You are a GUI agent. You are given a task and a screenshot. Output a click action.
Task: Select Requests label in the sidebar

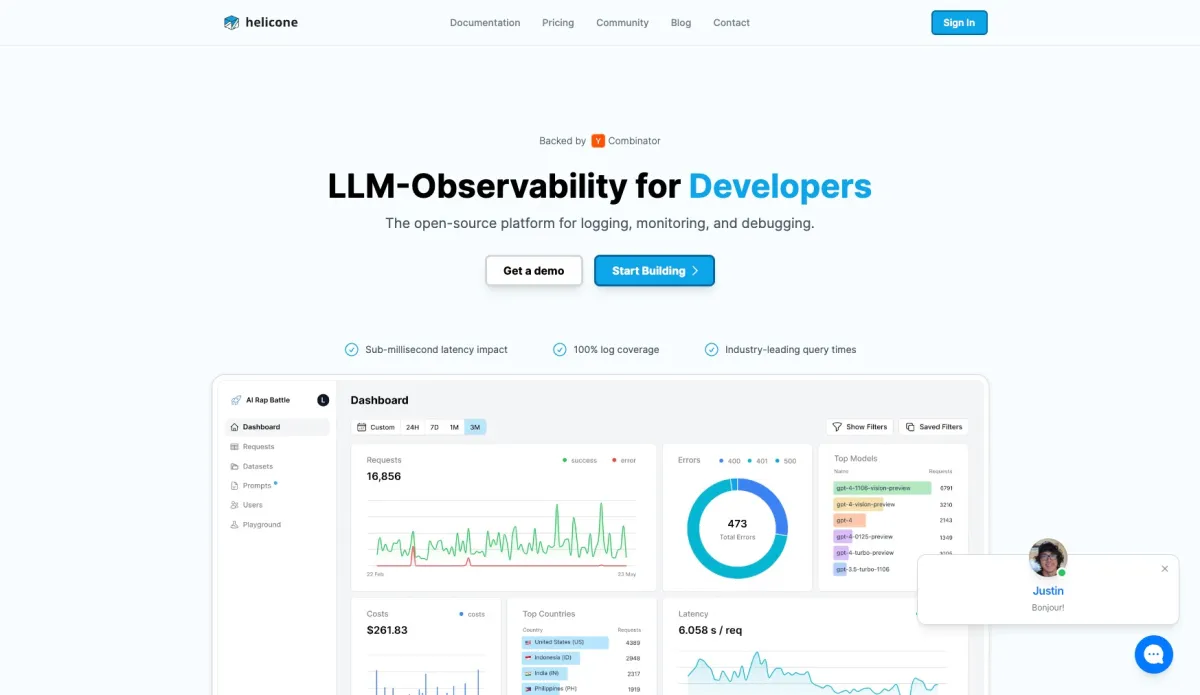(x=258, y=447)
